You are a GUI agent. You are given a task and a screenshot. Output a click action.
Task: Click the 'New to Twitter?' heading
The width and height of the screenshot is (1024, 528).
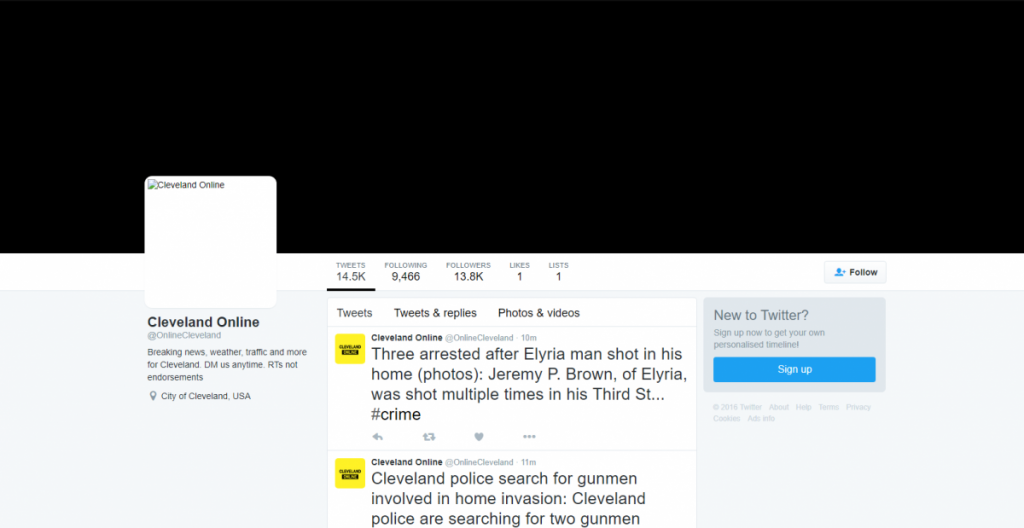(761, 315)
